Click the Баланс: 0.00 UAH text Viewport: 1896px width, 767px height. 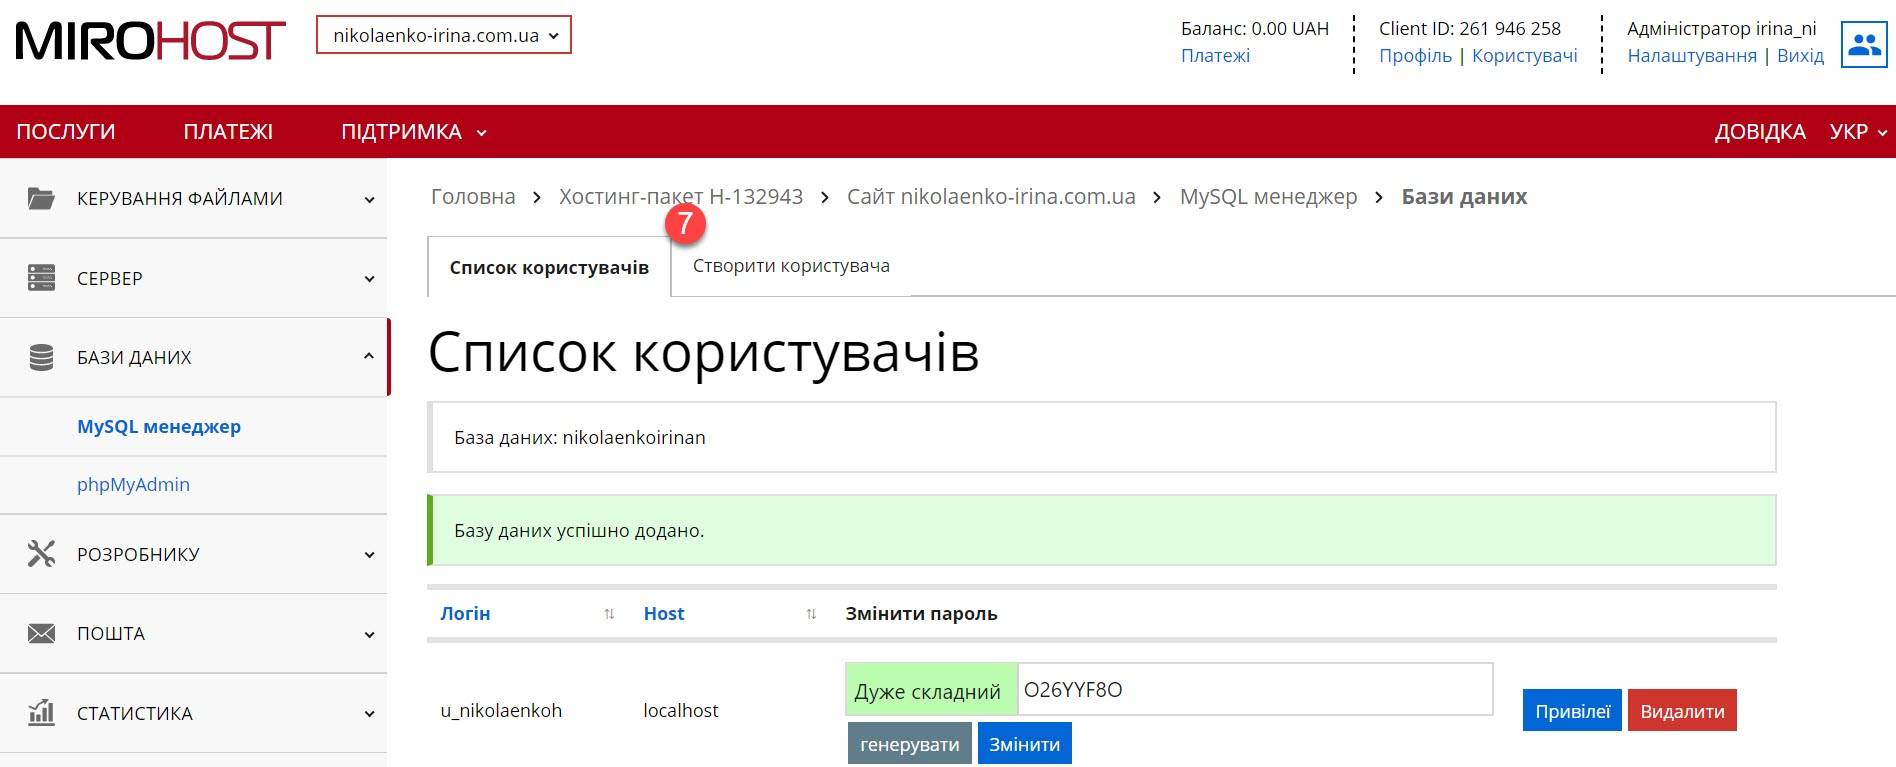(x=1255, y=29)
